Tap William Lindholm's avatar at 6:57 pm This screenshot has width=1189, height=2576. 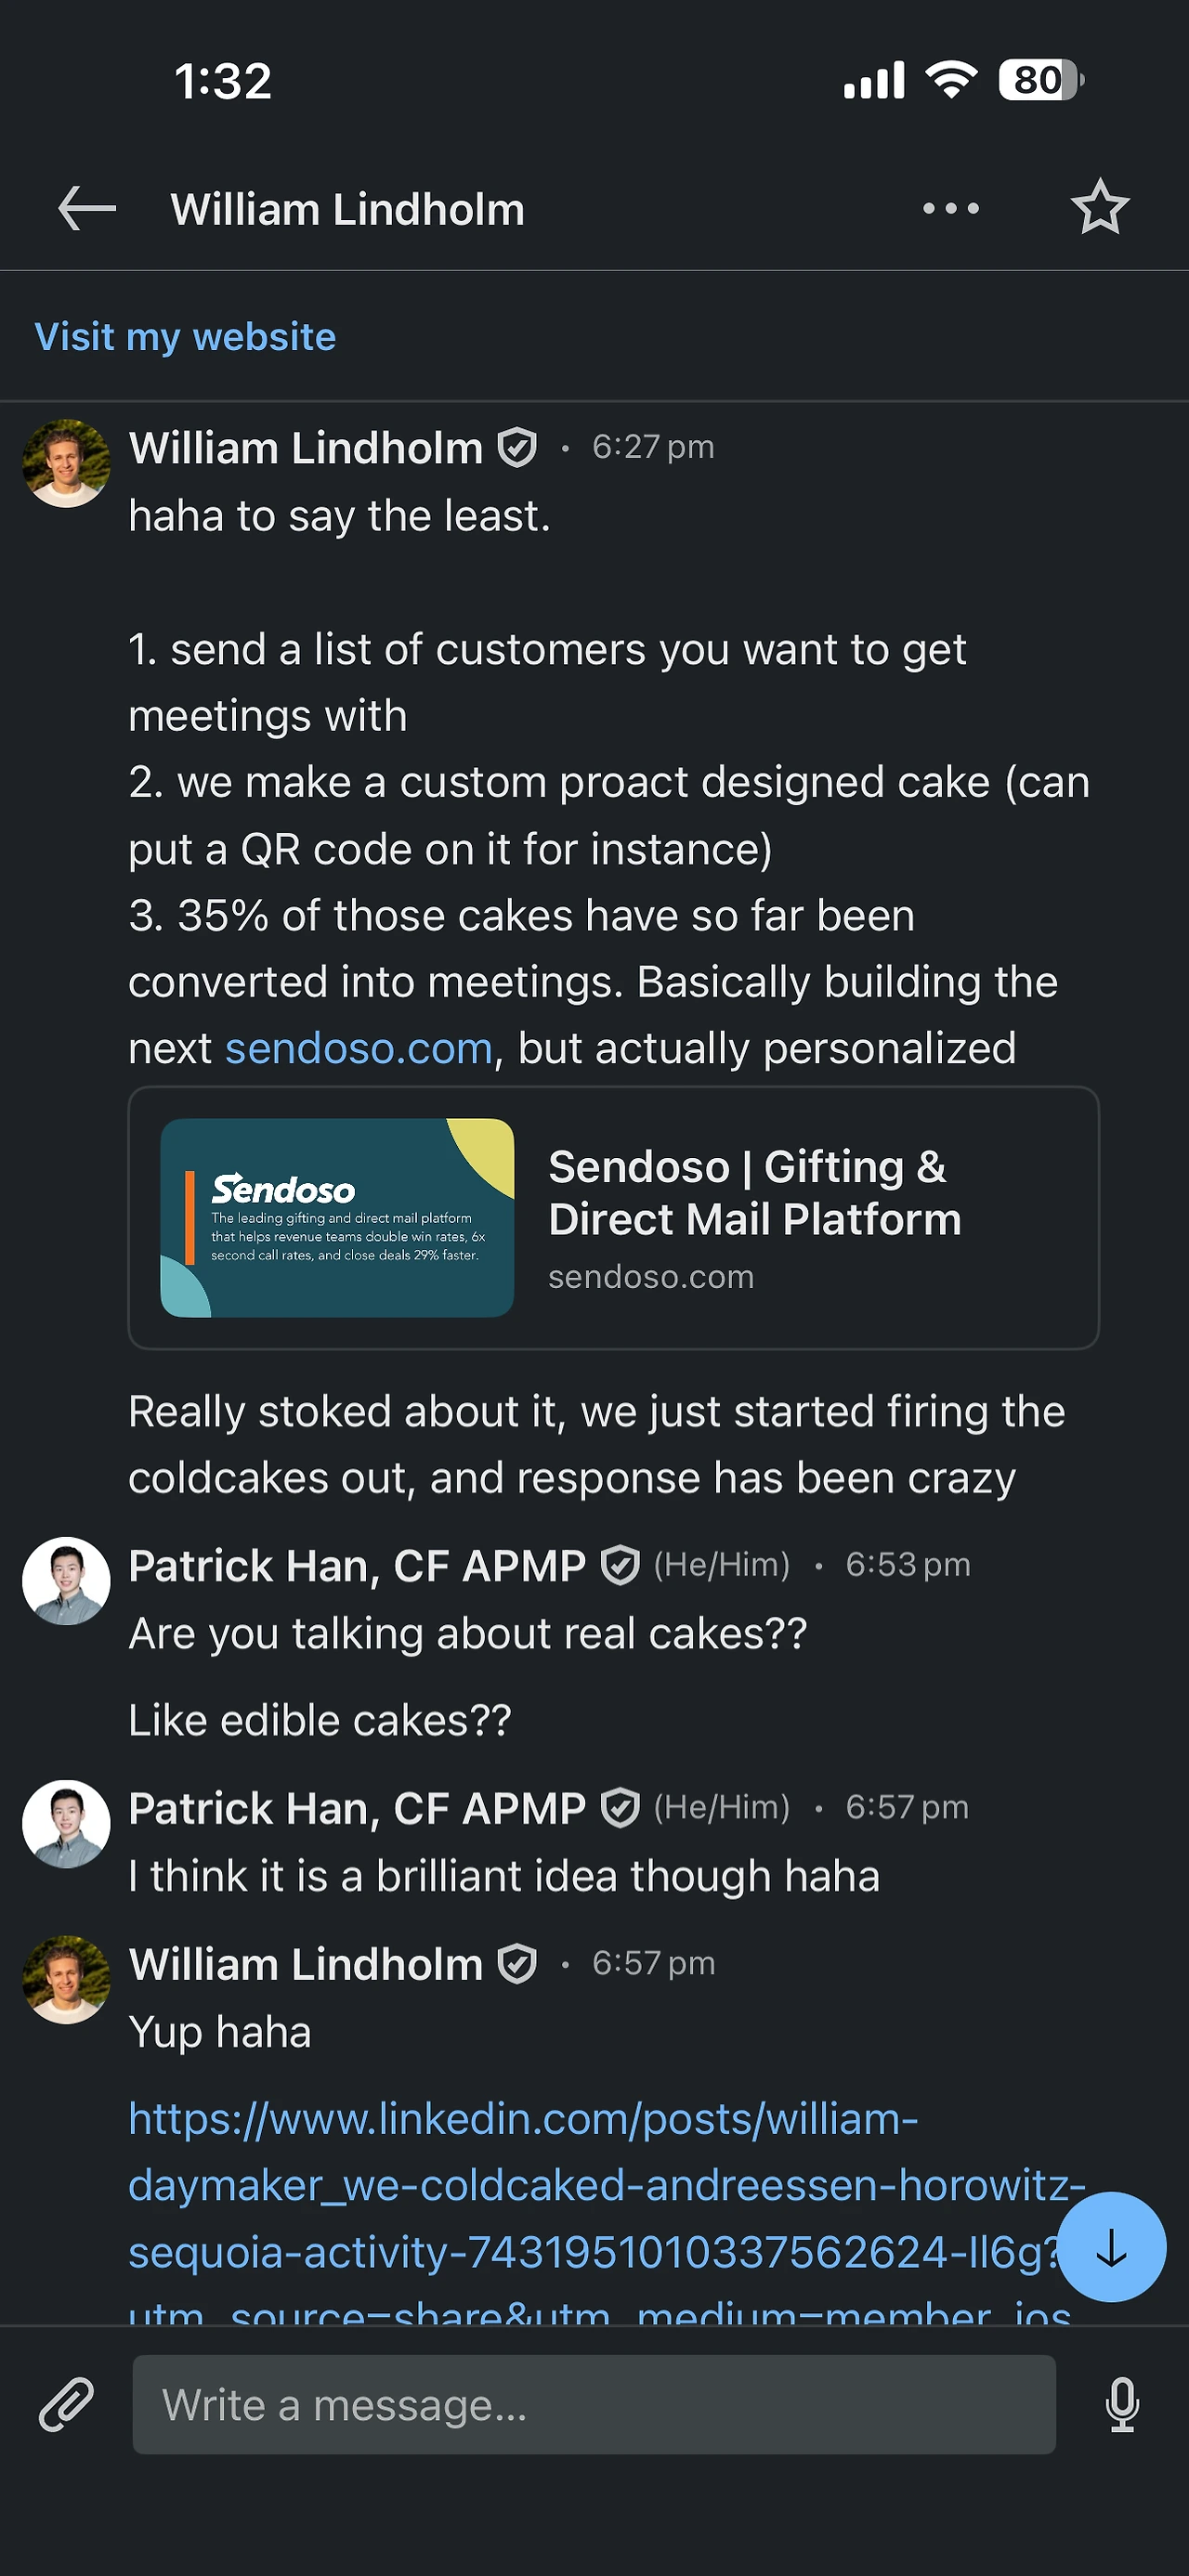(66, 1979)
